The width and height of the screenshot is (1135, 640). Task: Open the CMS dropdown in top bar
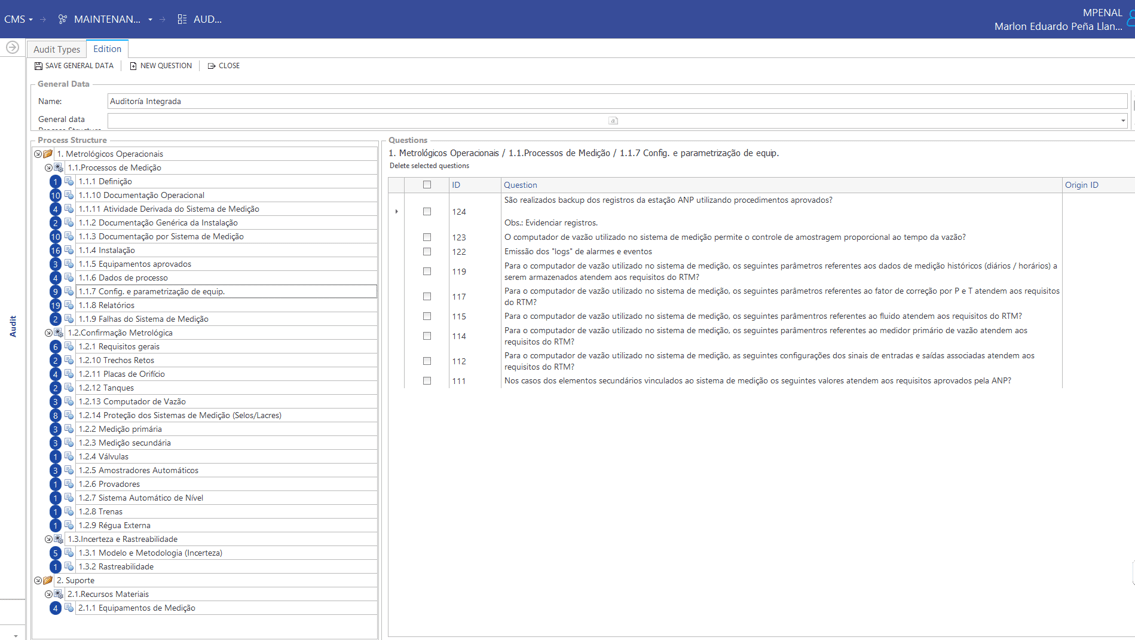(x=18, y=19)
